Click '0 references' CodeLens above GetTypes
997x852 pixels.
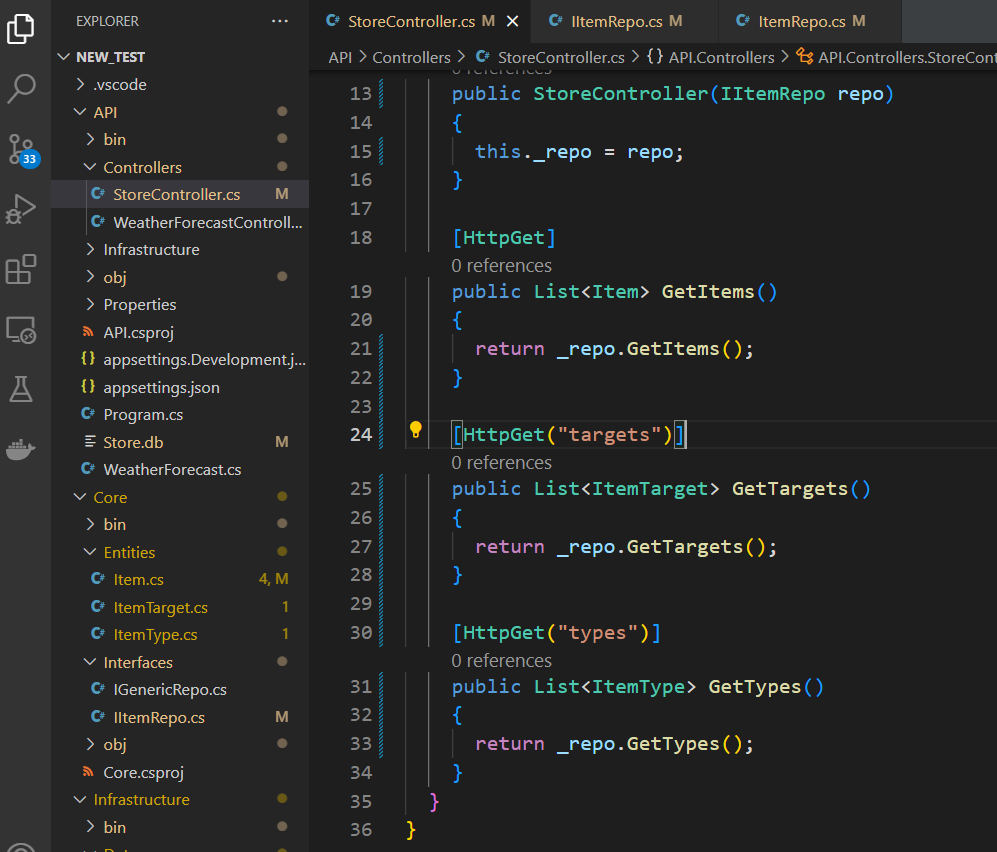501,661
